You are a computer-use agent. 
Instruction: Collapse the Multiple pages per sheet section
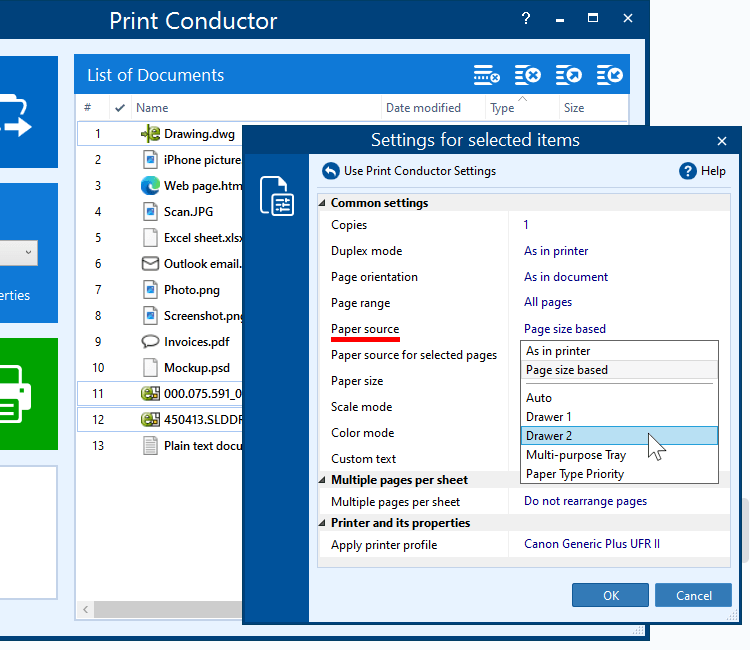(x=322, y=480)
